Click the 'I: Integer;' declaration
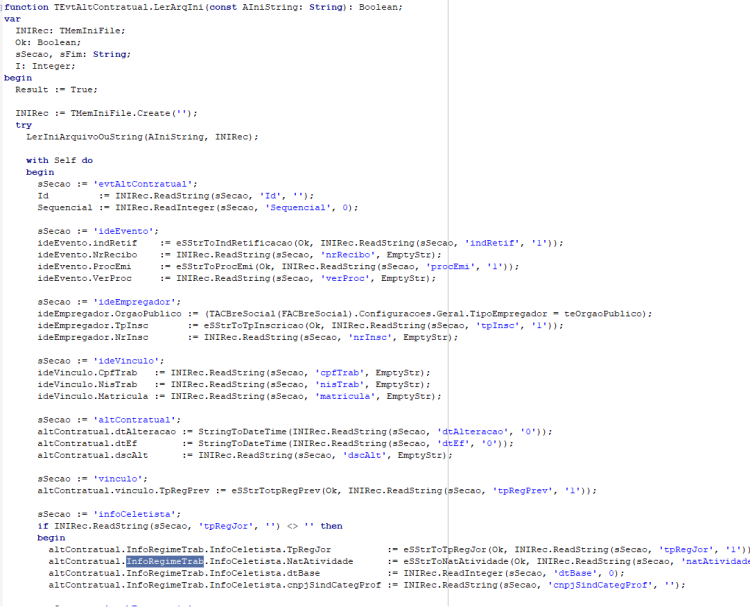 pyautogui.click(x=45, y=66)
